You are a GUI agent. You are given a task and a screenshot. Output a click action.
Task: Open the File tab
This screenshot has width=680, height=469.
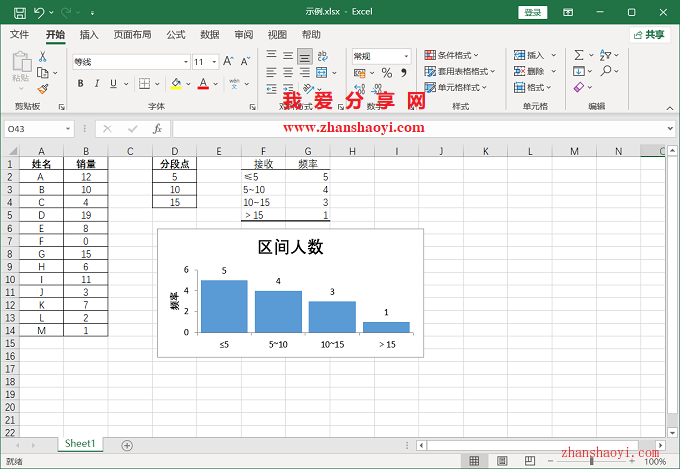[20, 35]
